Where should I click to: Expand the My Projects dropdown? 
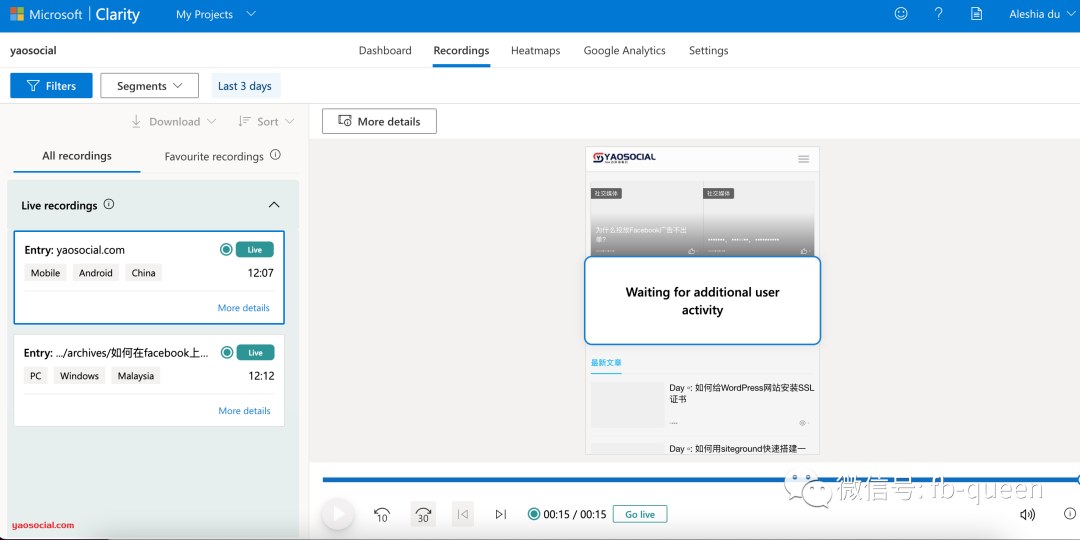216,14
